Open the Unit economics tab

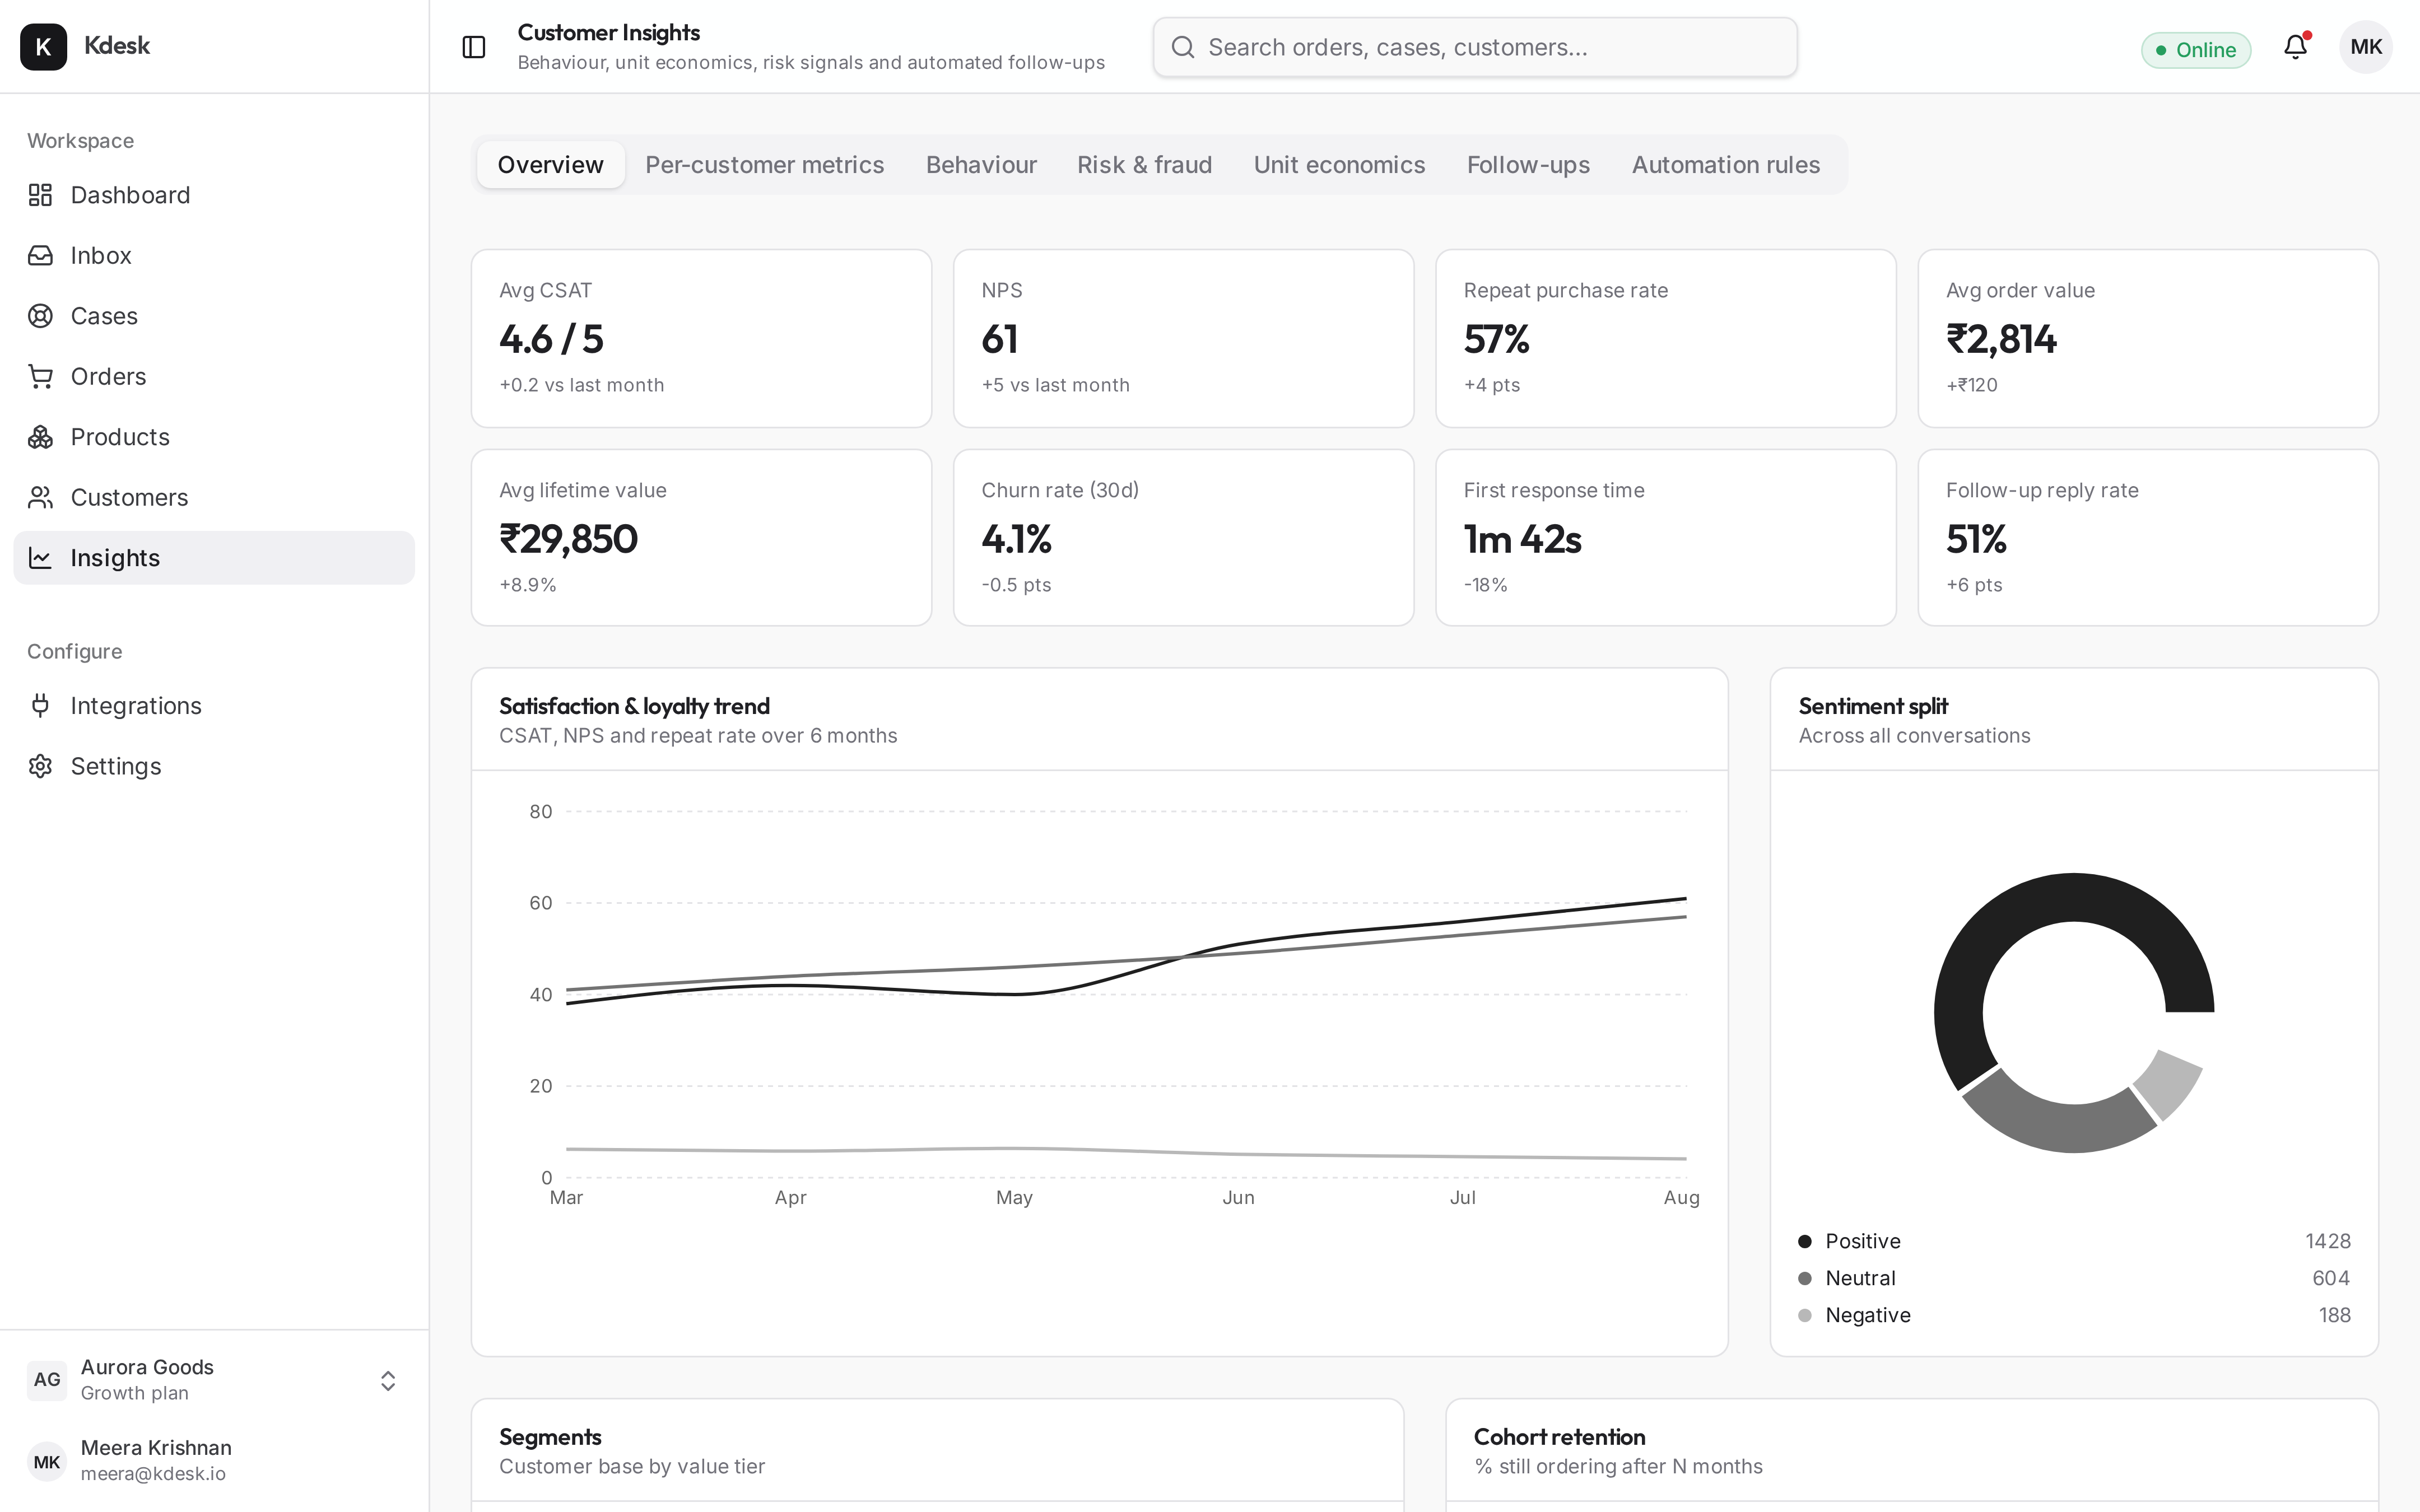click(1340, 165)
